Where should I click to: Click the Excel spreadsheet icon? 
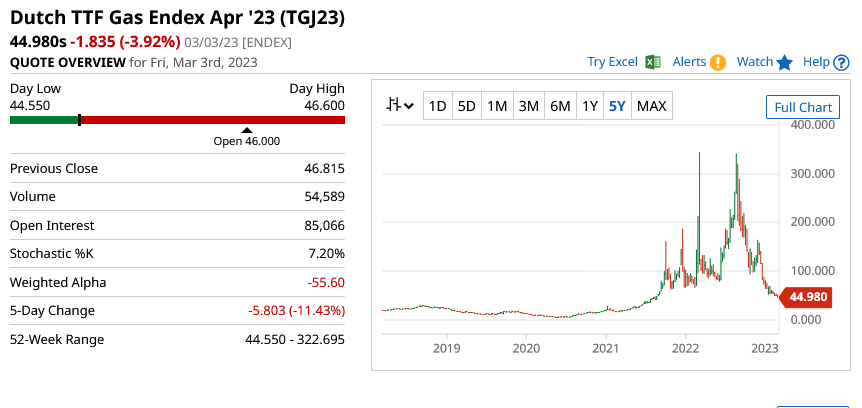[x=653, y=62]
